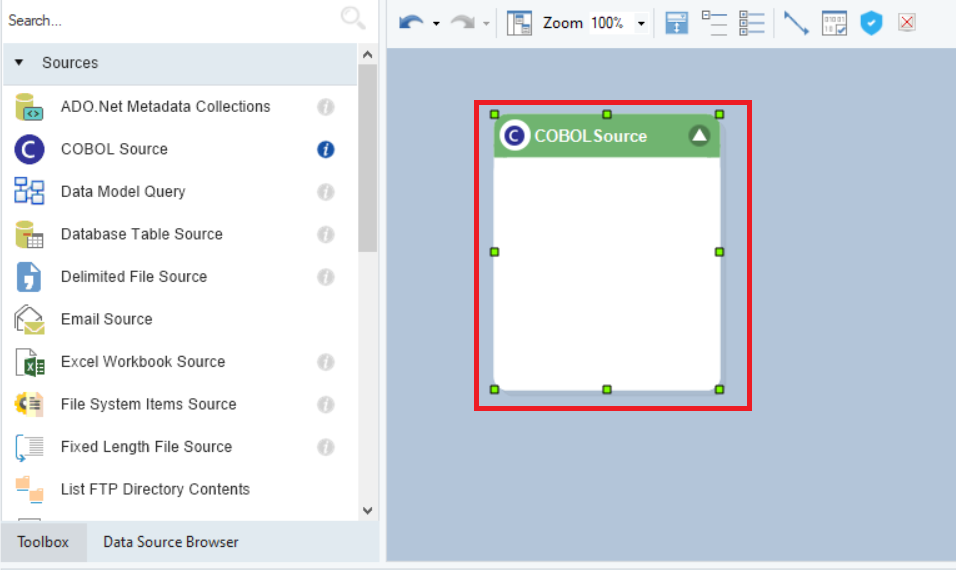Viewport: 956px width, 570px height.
Task: Click the toolbox scrollbar down arrow
Action: pos(367,511)
